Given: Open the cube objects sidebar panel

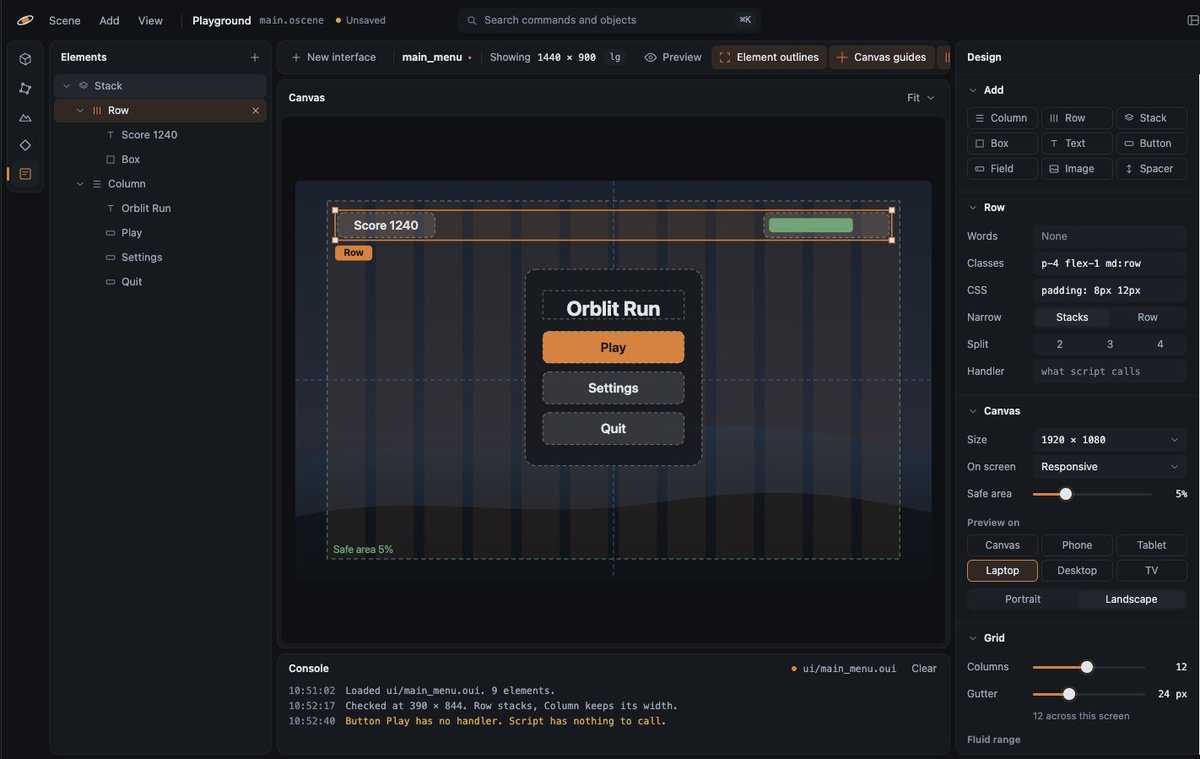Looking at the screenshot, I should 25,59.
